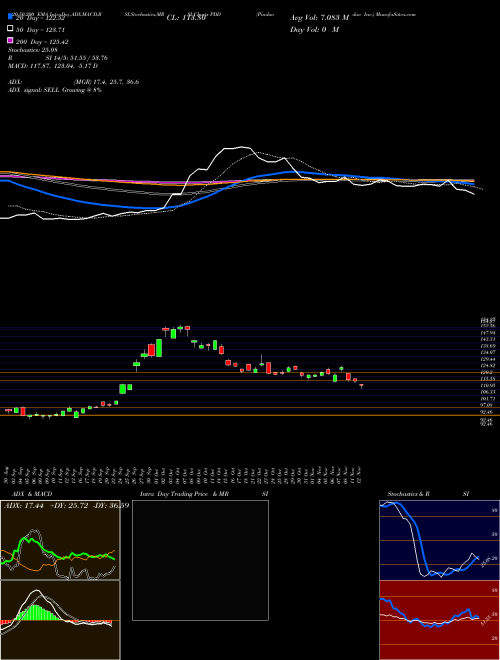Viewport: 500px width, 660px height.
Task: Open the red-background RSI panel
Action: point(439,620)
